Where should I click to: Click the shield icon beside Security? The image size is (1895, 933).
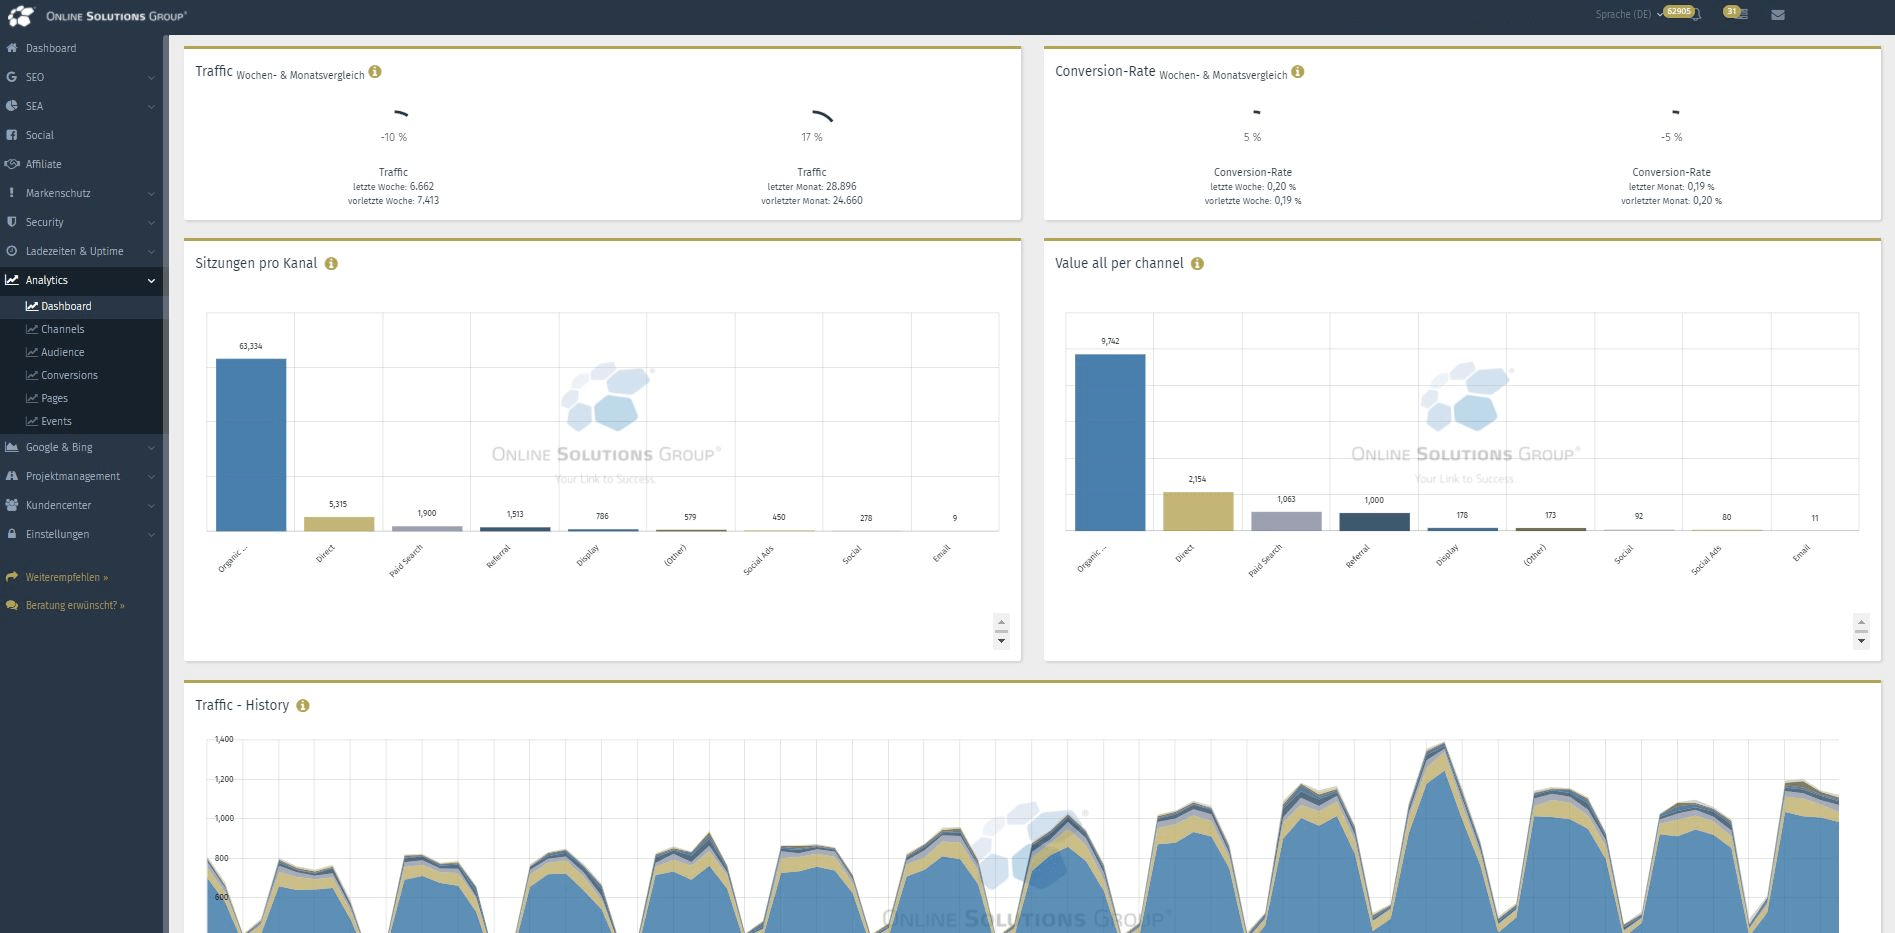coord(12,222)
